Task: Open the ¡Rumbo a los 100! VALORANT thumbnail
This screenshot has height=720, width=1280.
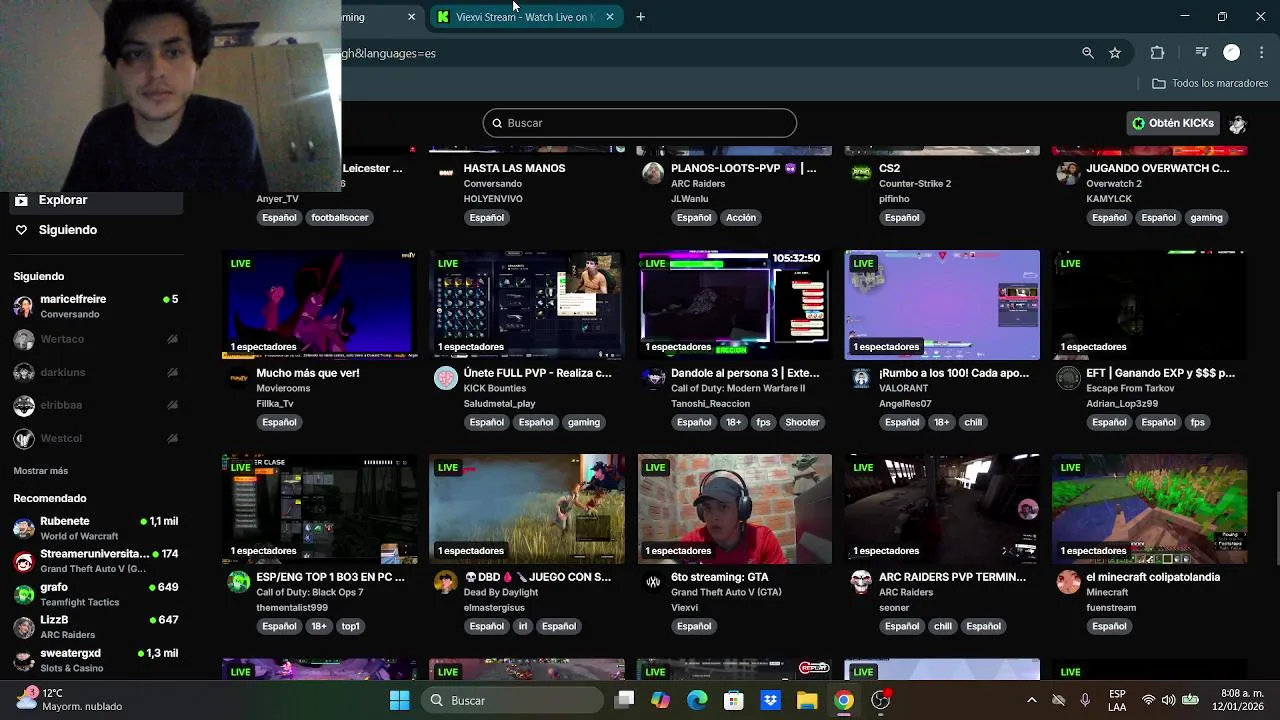Action: (x=942, y=305)
